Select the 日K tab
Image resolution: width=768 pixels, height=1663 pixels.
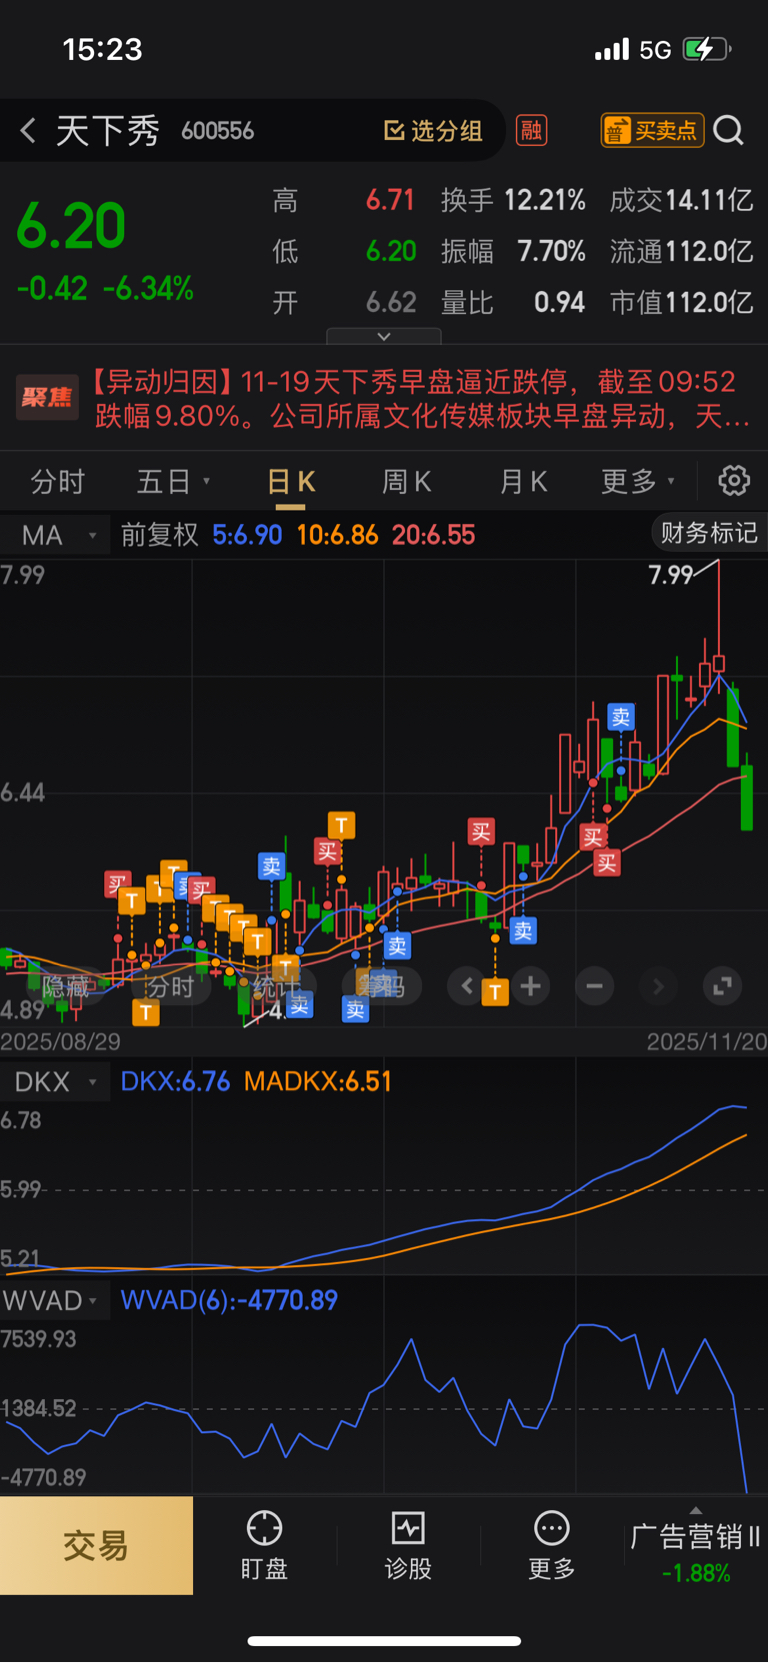pyautogui.click(x=291, y=482)
